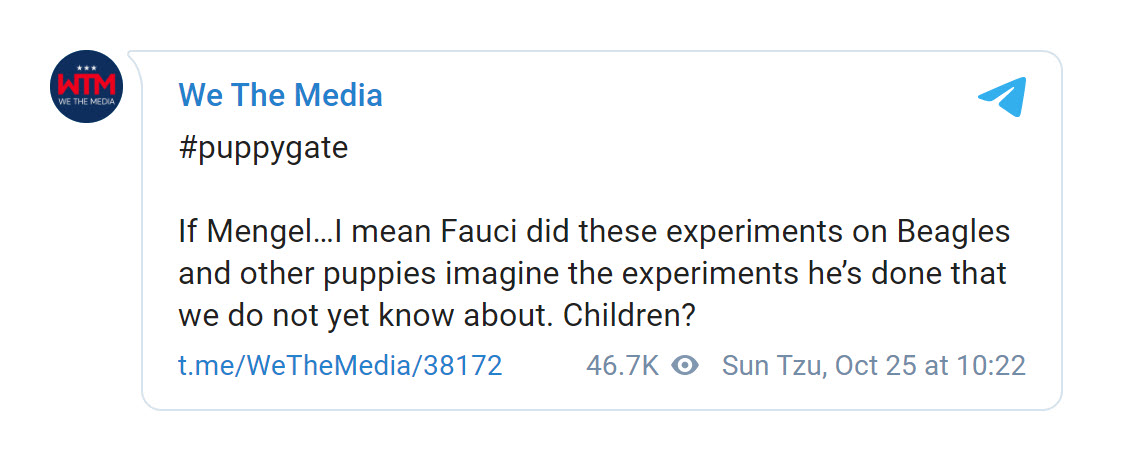Click the three stars in the WTM logo

tap(86, 68)
